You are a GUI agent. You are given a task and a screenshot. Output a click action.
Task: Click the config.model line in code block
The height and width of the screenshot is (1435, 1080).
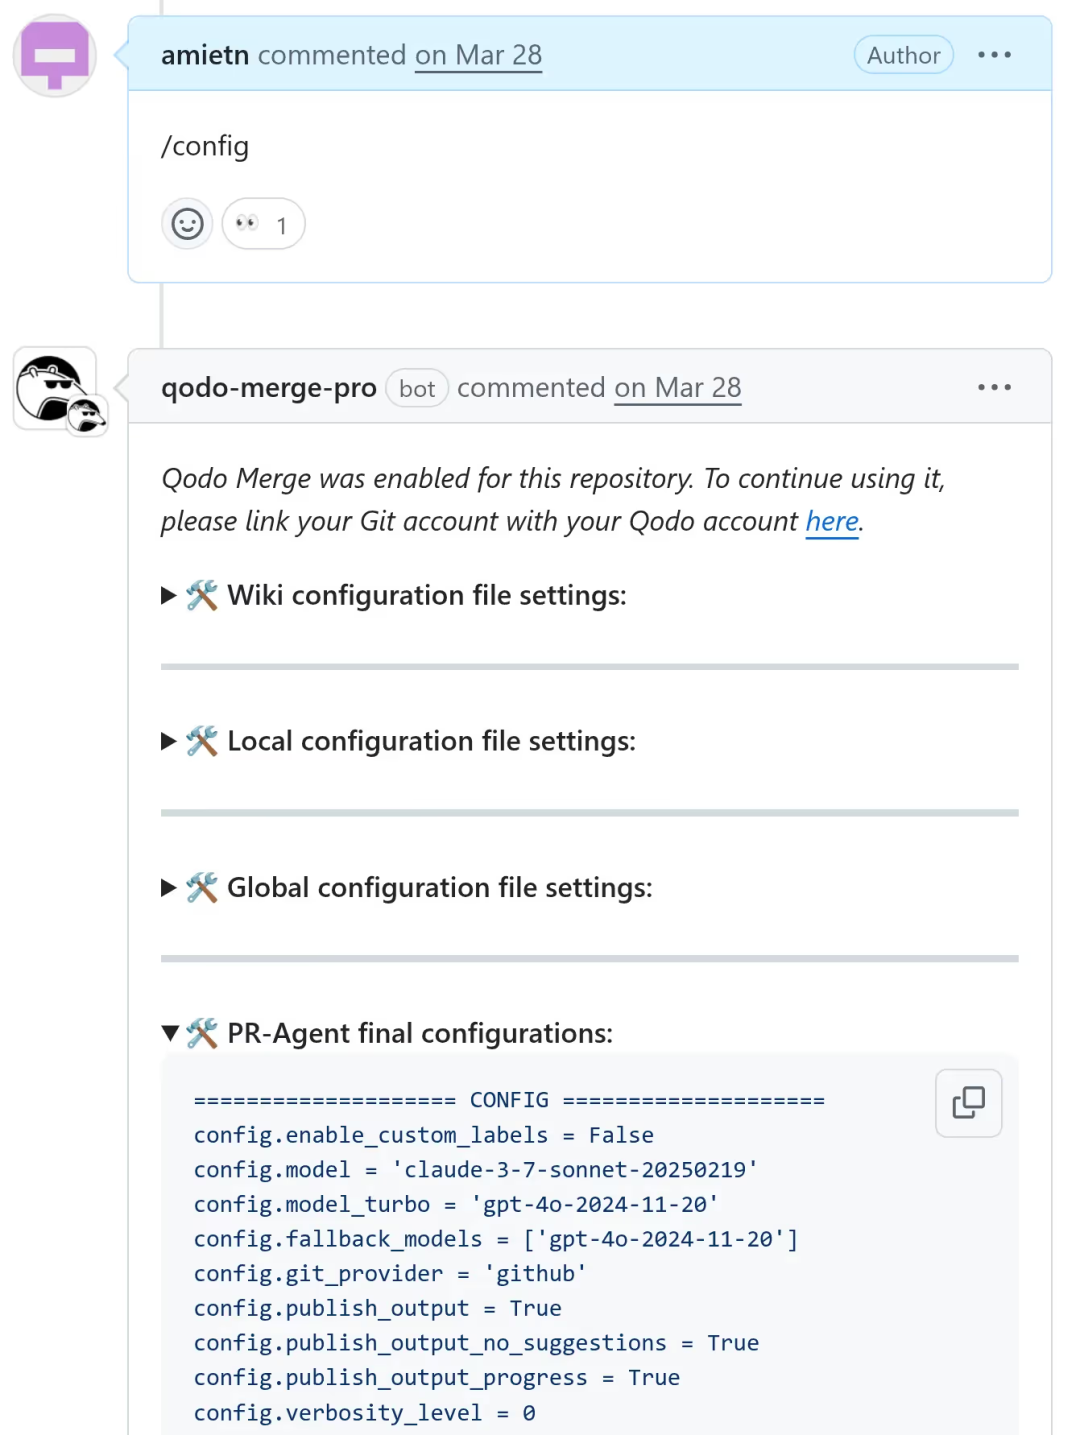[x=476, y=1170]
